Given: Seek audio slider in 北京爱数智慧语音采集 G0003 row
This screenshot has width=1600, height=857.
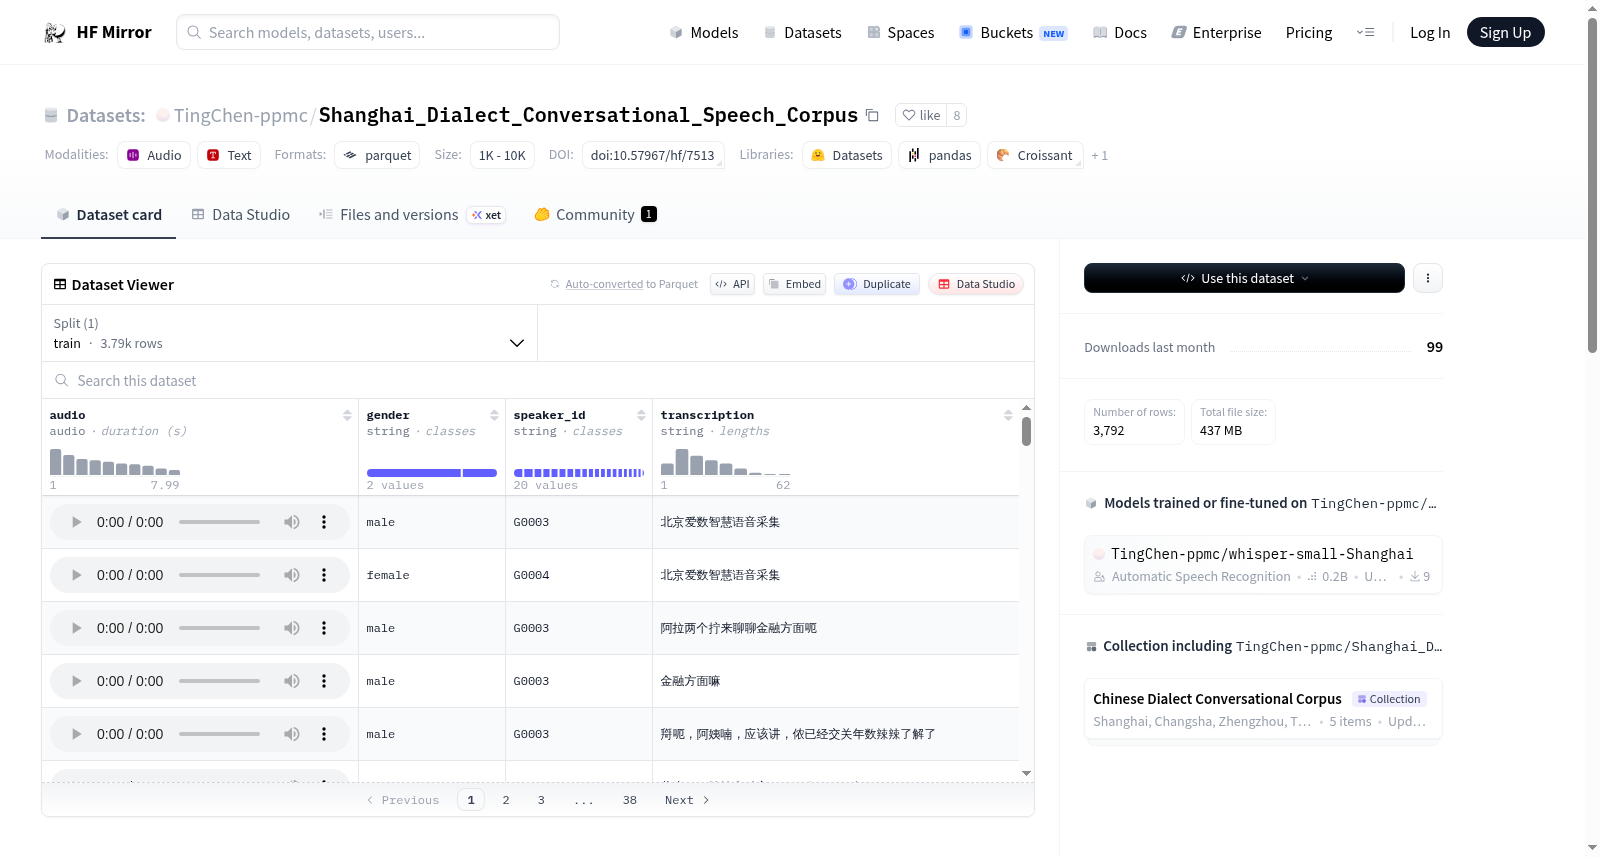Looking at the screenshot, I should coord(219,522).
